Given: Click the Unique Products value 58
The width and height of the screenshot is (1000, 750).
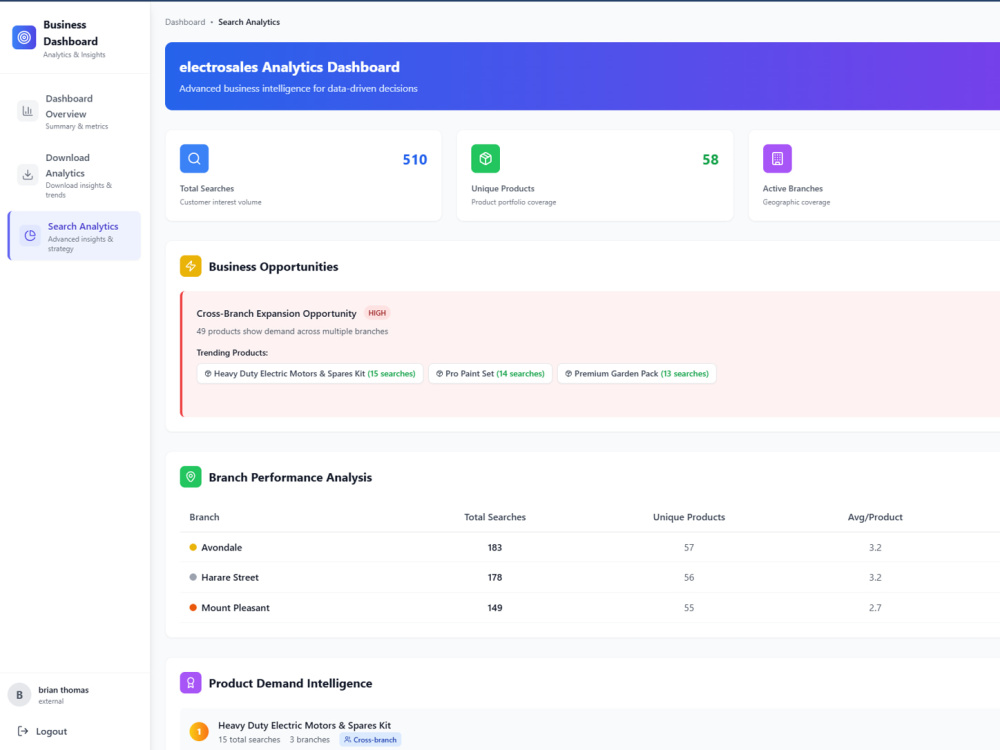Looking at the screenshot, I should pos(710,159).
